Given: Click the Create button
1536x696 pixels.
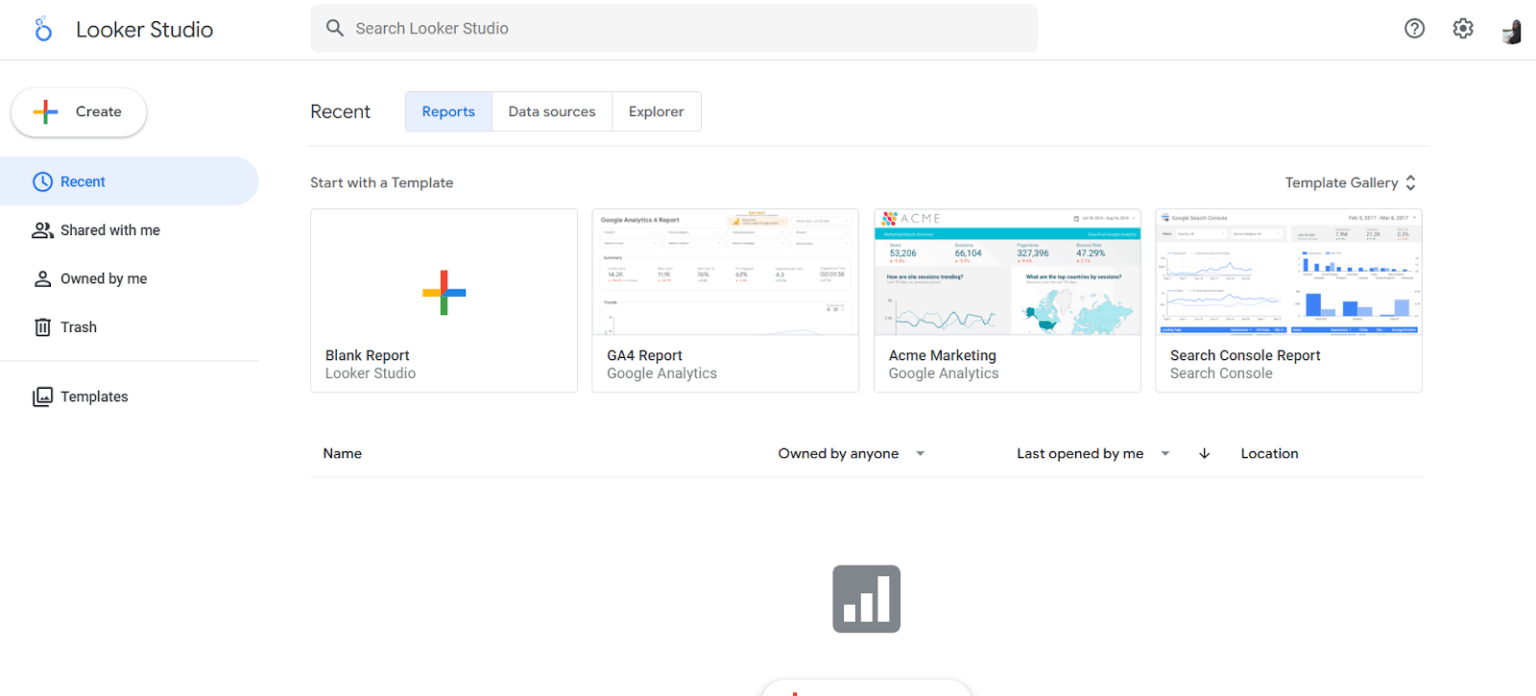Looking at the screenshot, I should click(78, 112).
